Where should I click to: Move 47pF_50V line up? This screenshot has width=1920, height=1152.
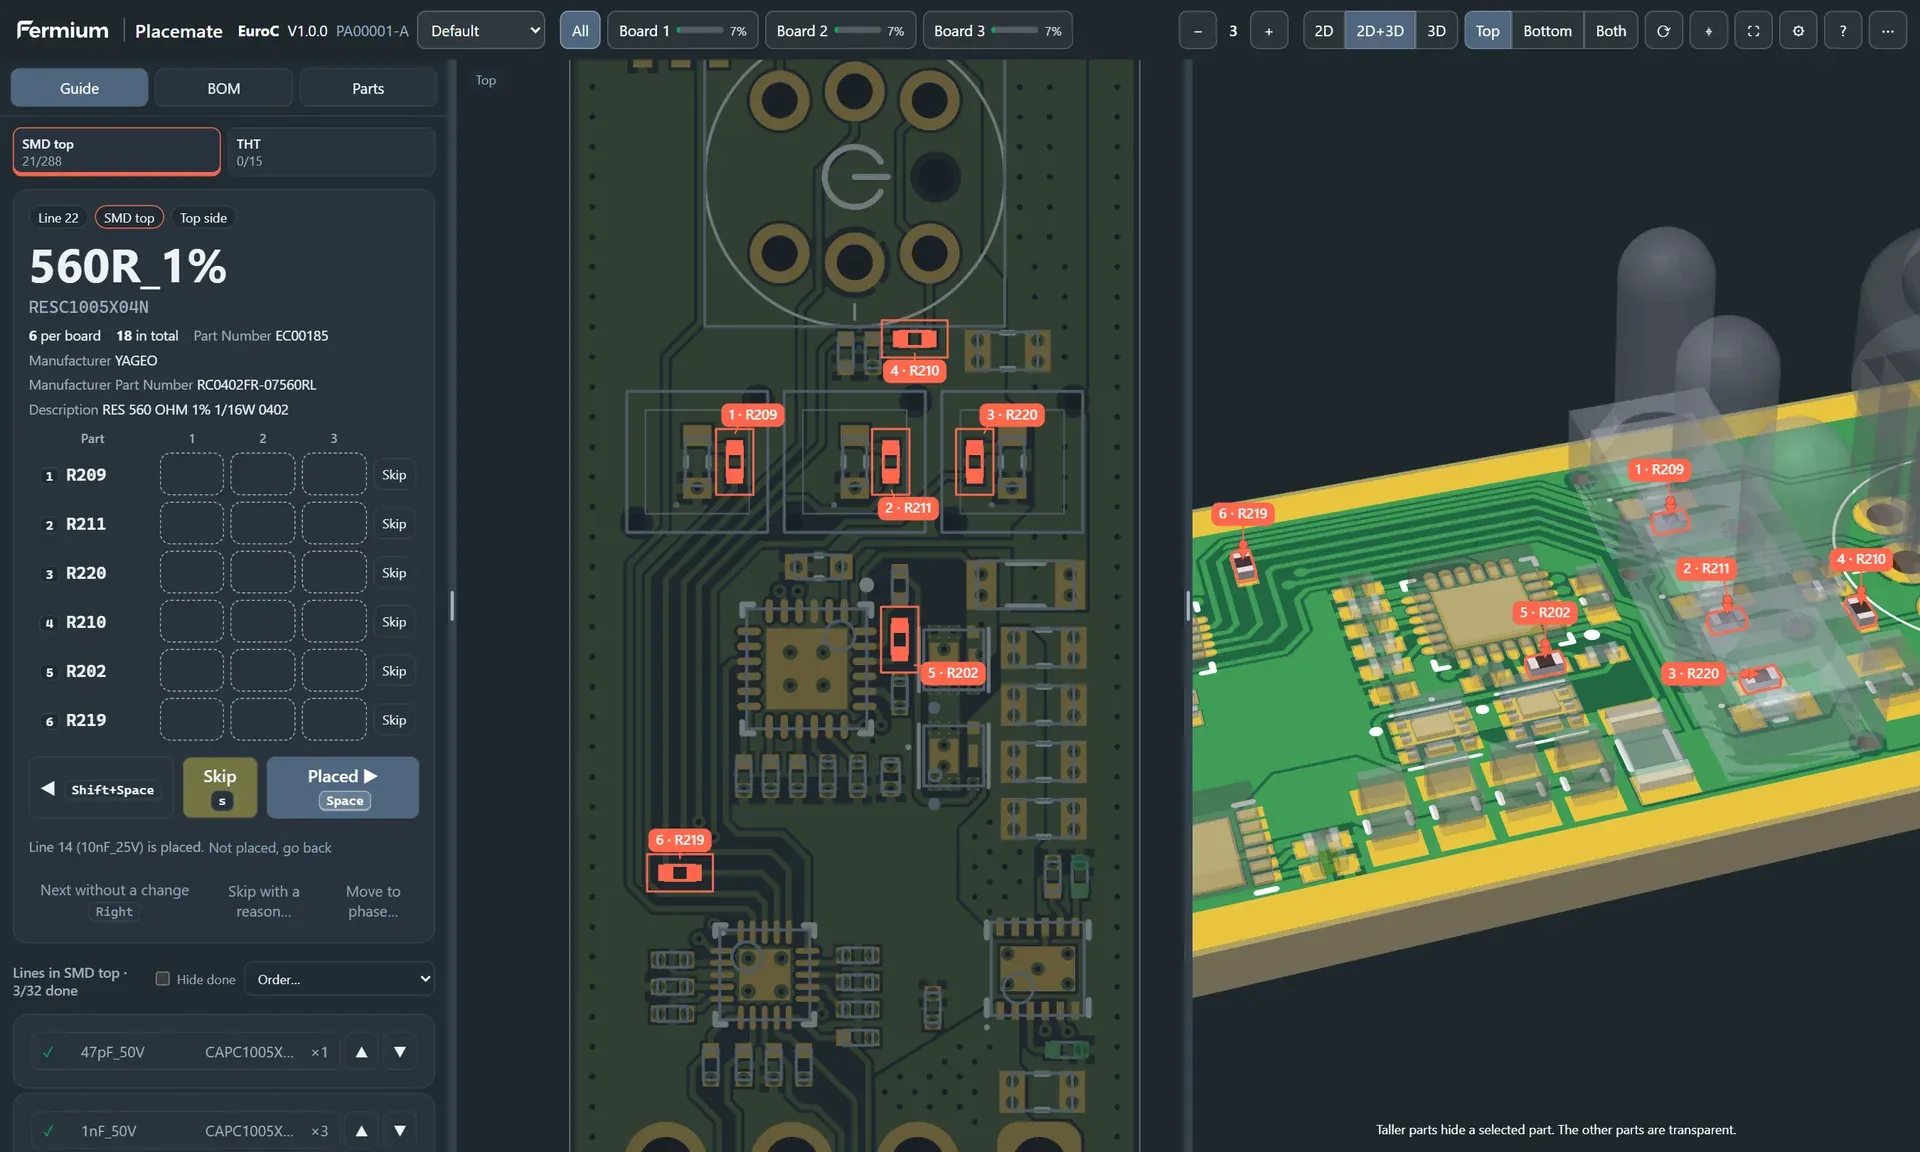(361, 1052)
